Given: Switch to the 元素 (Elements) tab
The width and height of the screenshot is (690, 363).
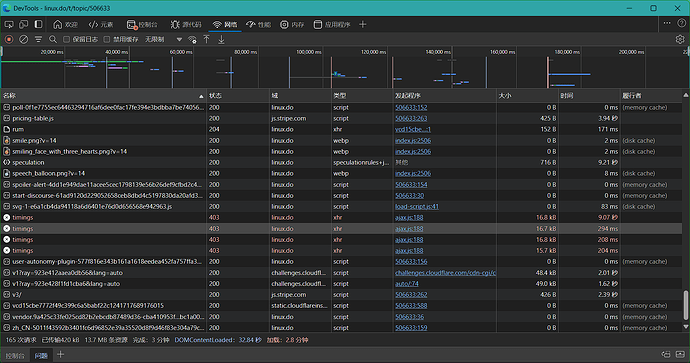Looking at the screenshot, I should (x=101, y=25).
